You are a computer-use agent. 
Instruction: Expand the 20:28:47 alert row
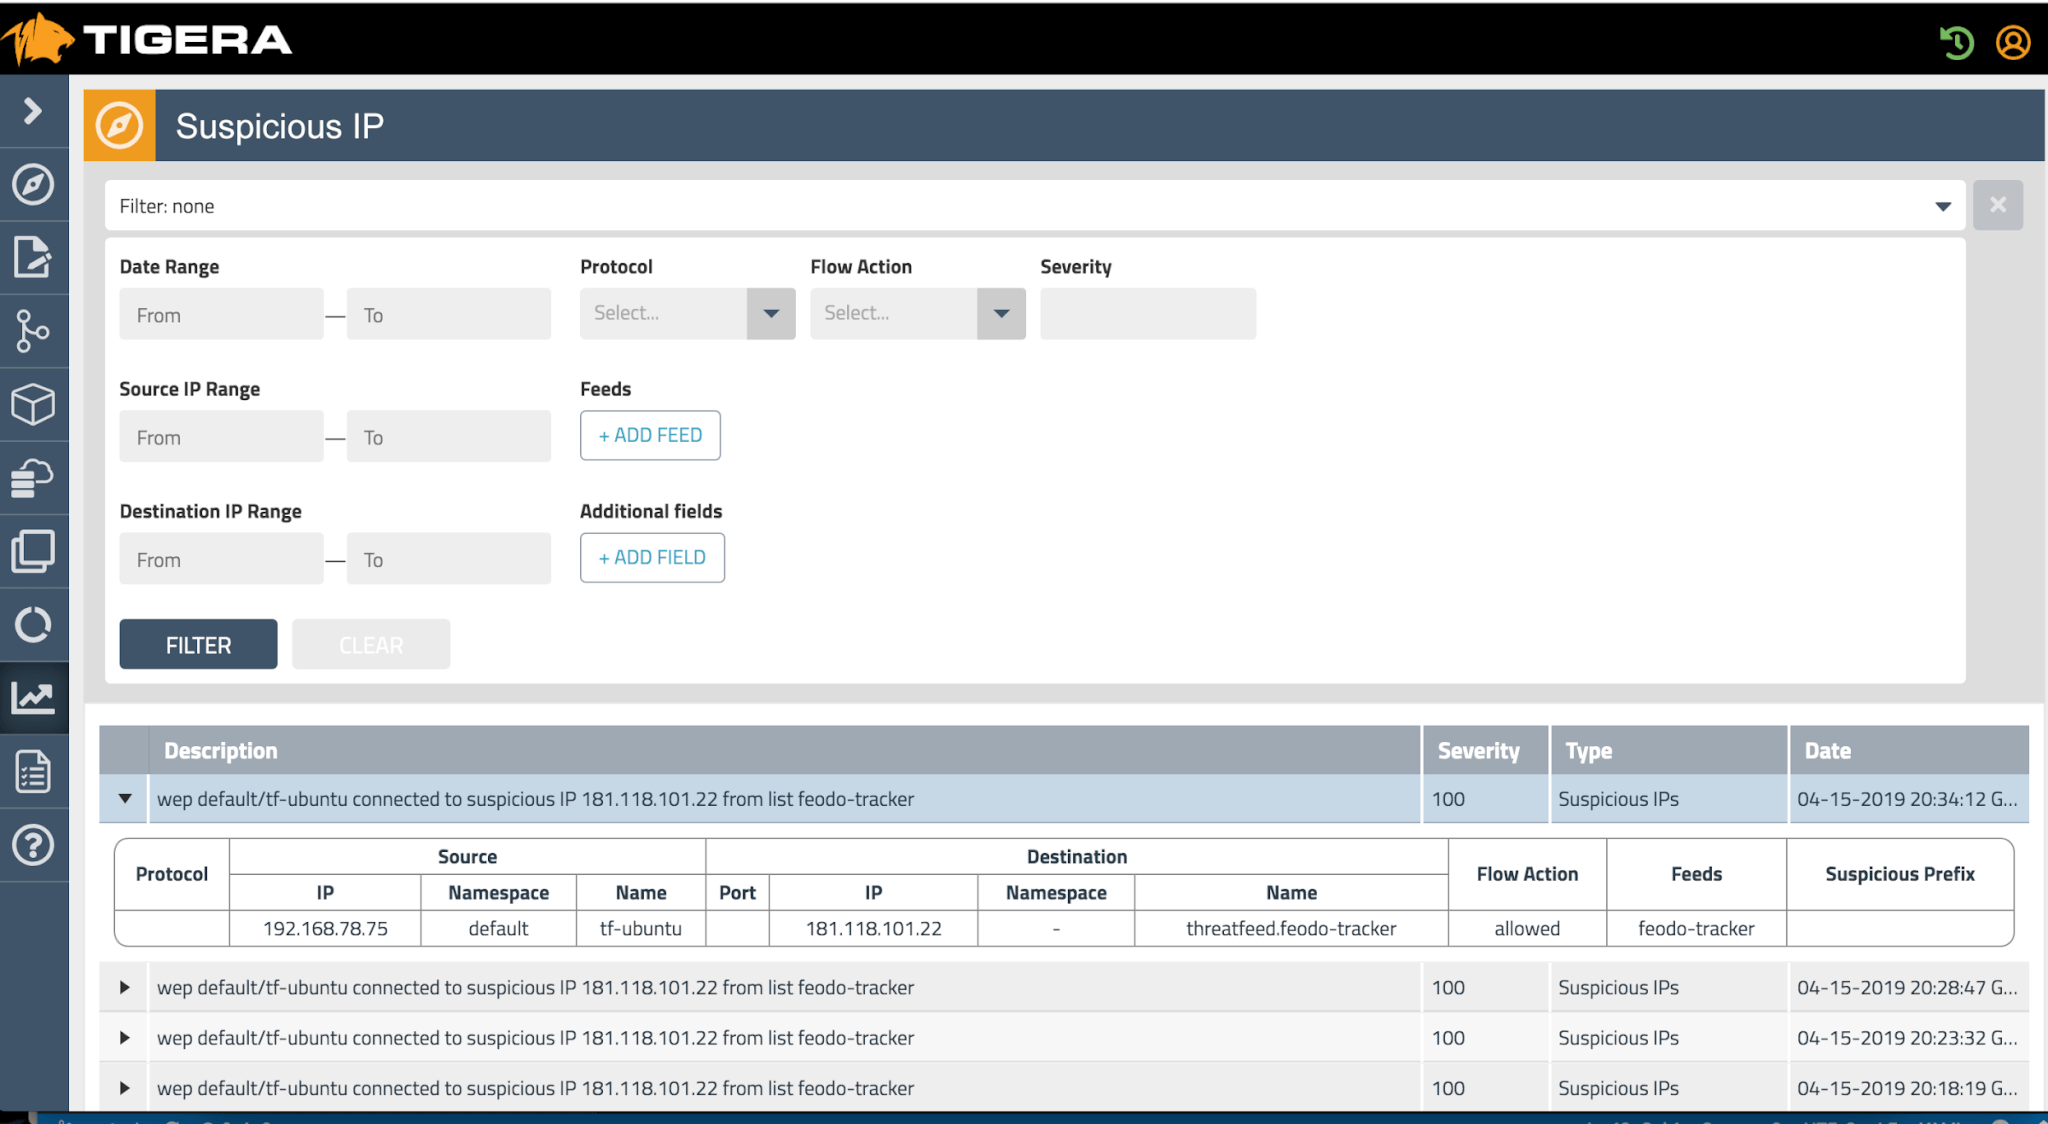pos(125,987)
